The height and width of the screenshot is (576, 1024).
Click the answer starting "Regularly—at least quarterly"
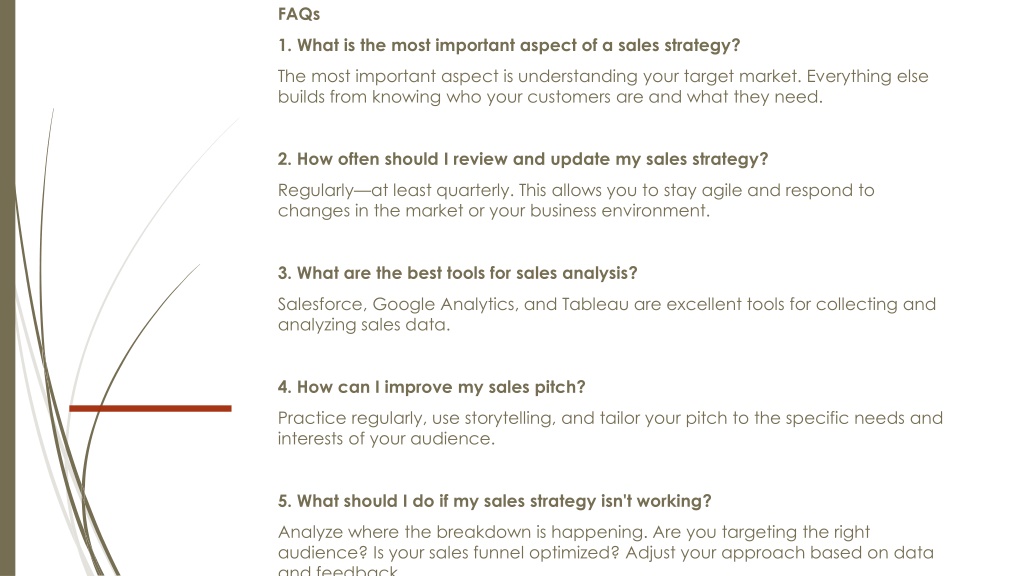(x=576, y=200)
